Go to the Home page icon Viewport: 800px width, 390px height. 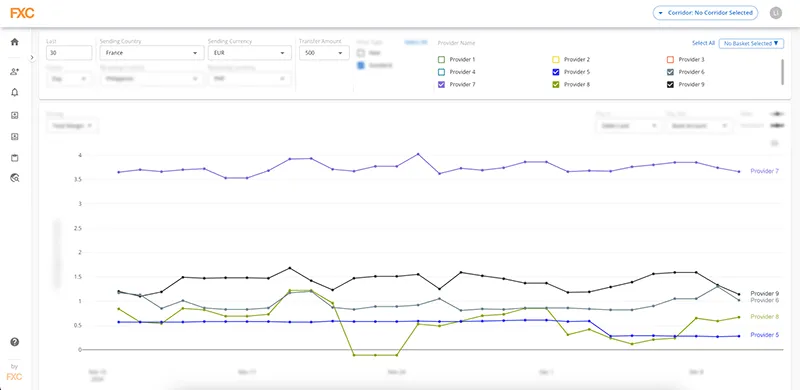pos(14,42)
